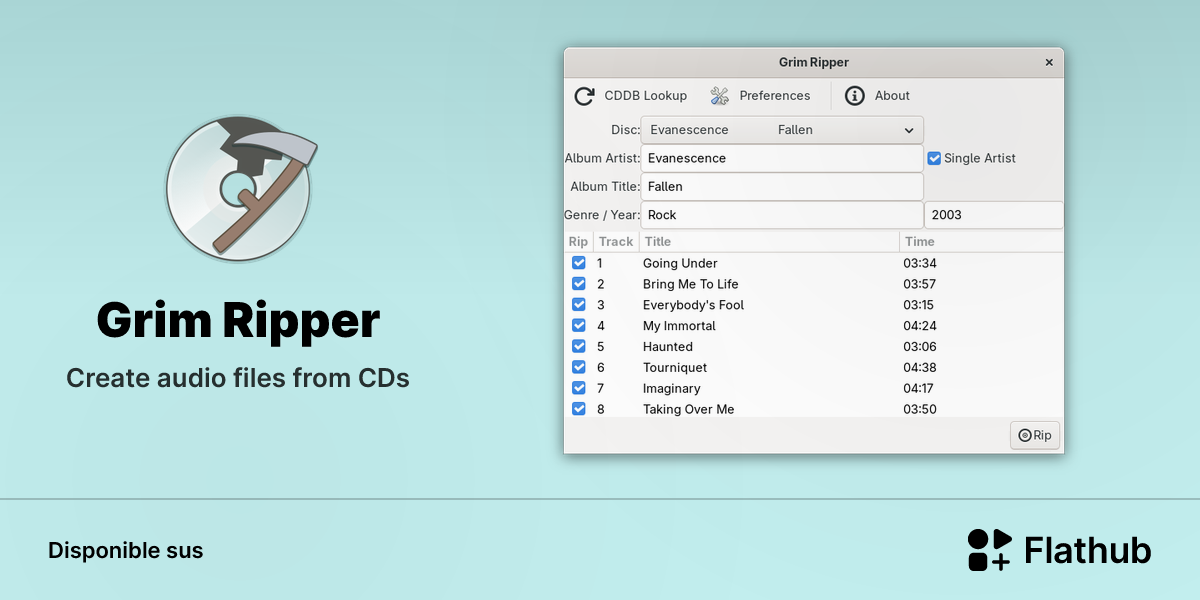The image size is (1200, 600).
Task: Expand the Disc dropdown
Action: (x=782, y=130)
